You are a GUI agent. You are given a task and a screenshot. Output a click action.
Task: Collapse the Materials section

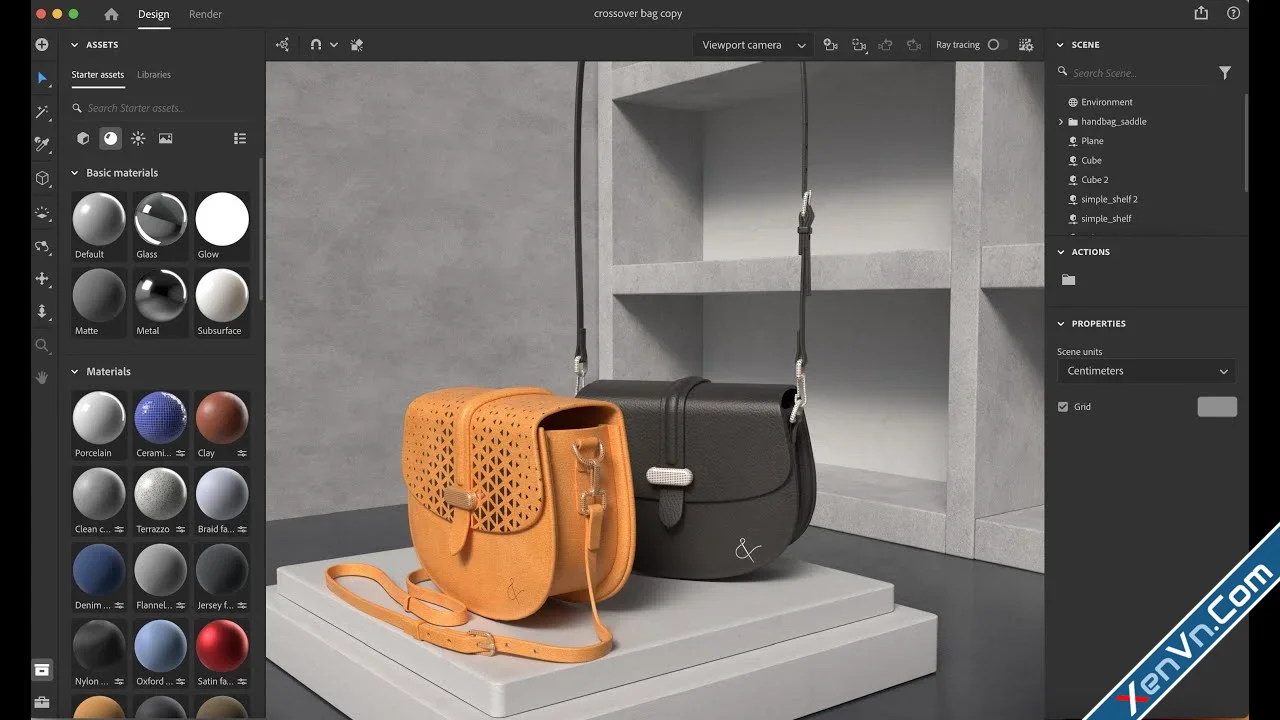click(x=74, y=372)
